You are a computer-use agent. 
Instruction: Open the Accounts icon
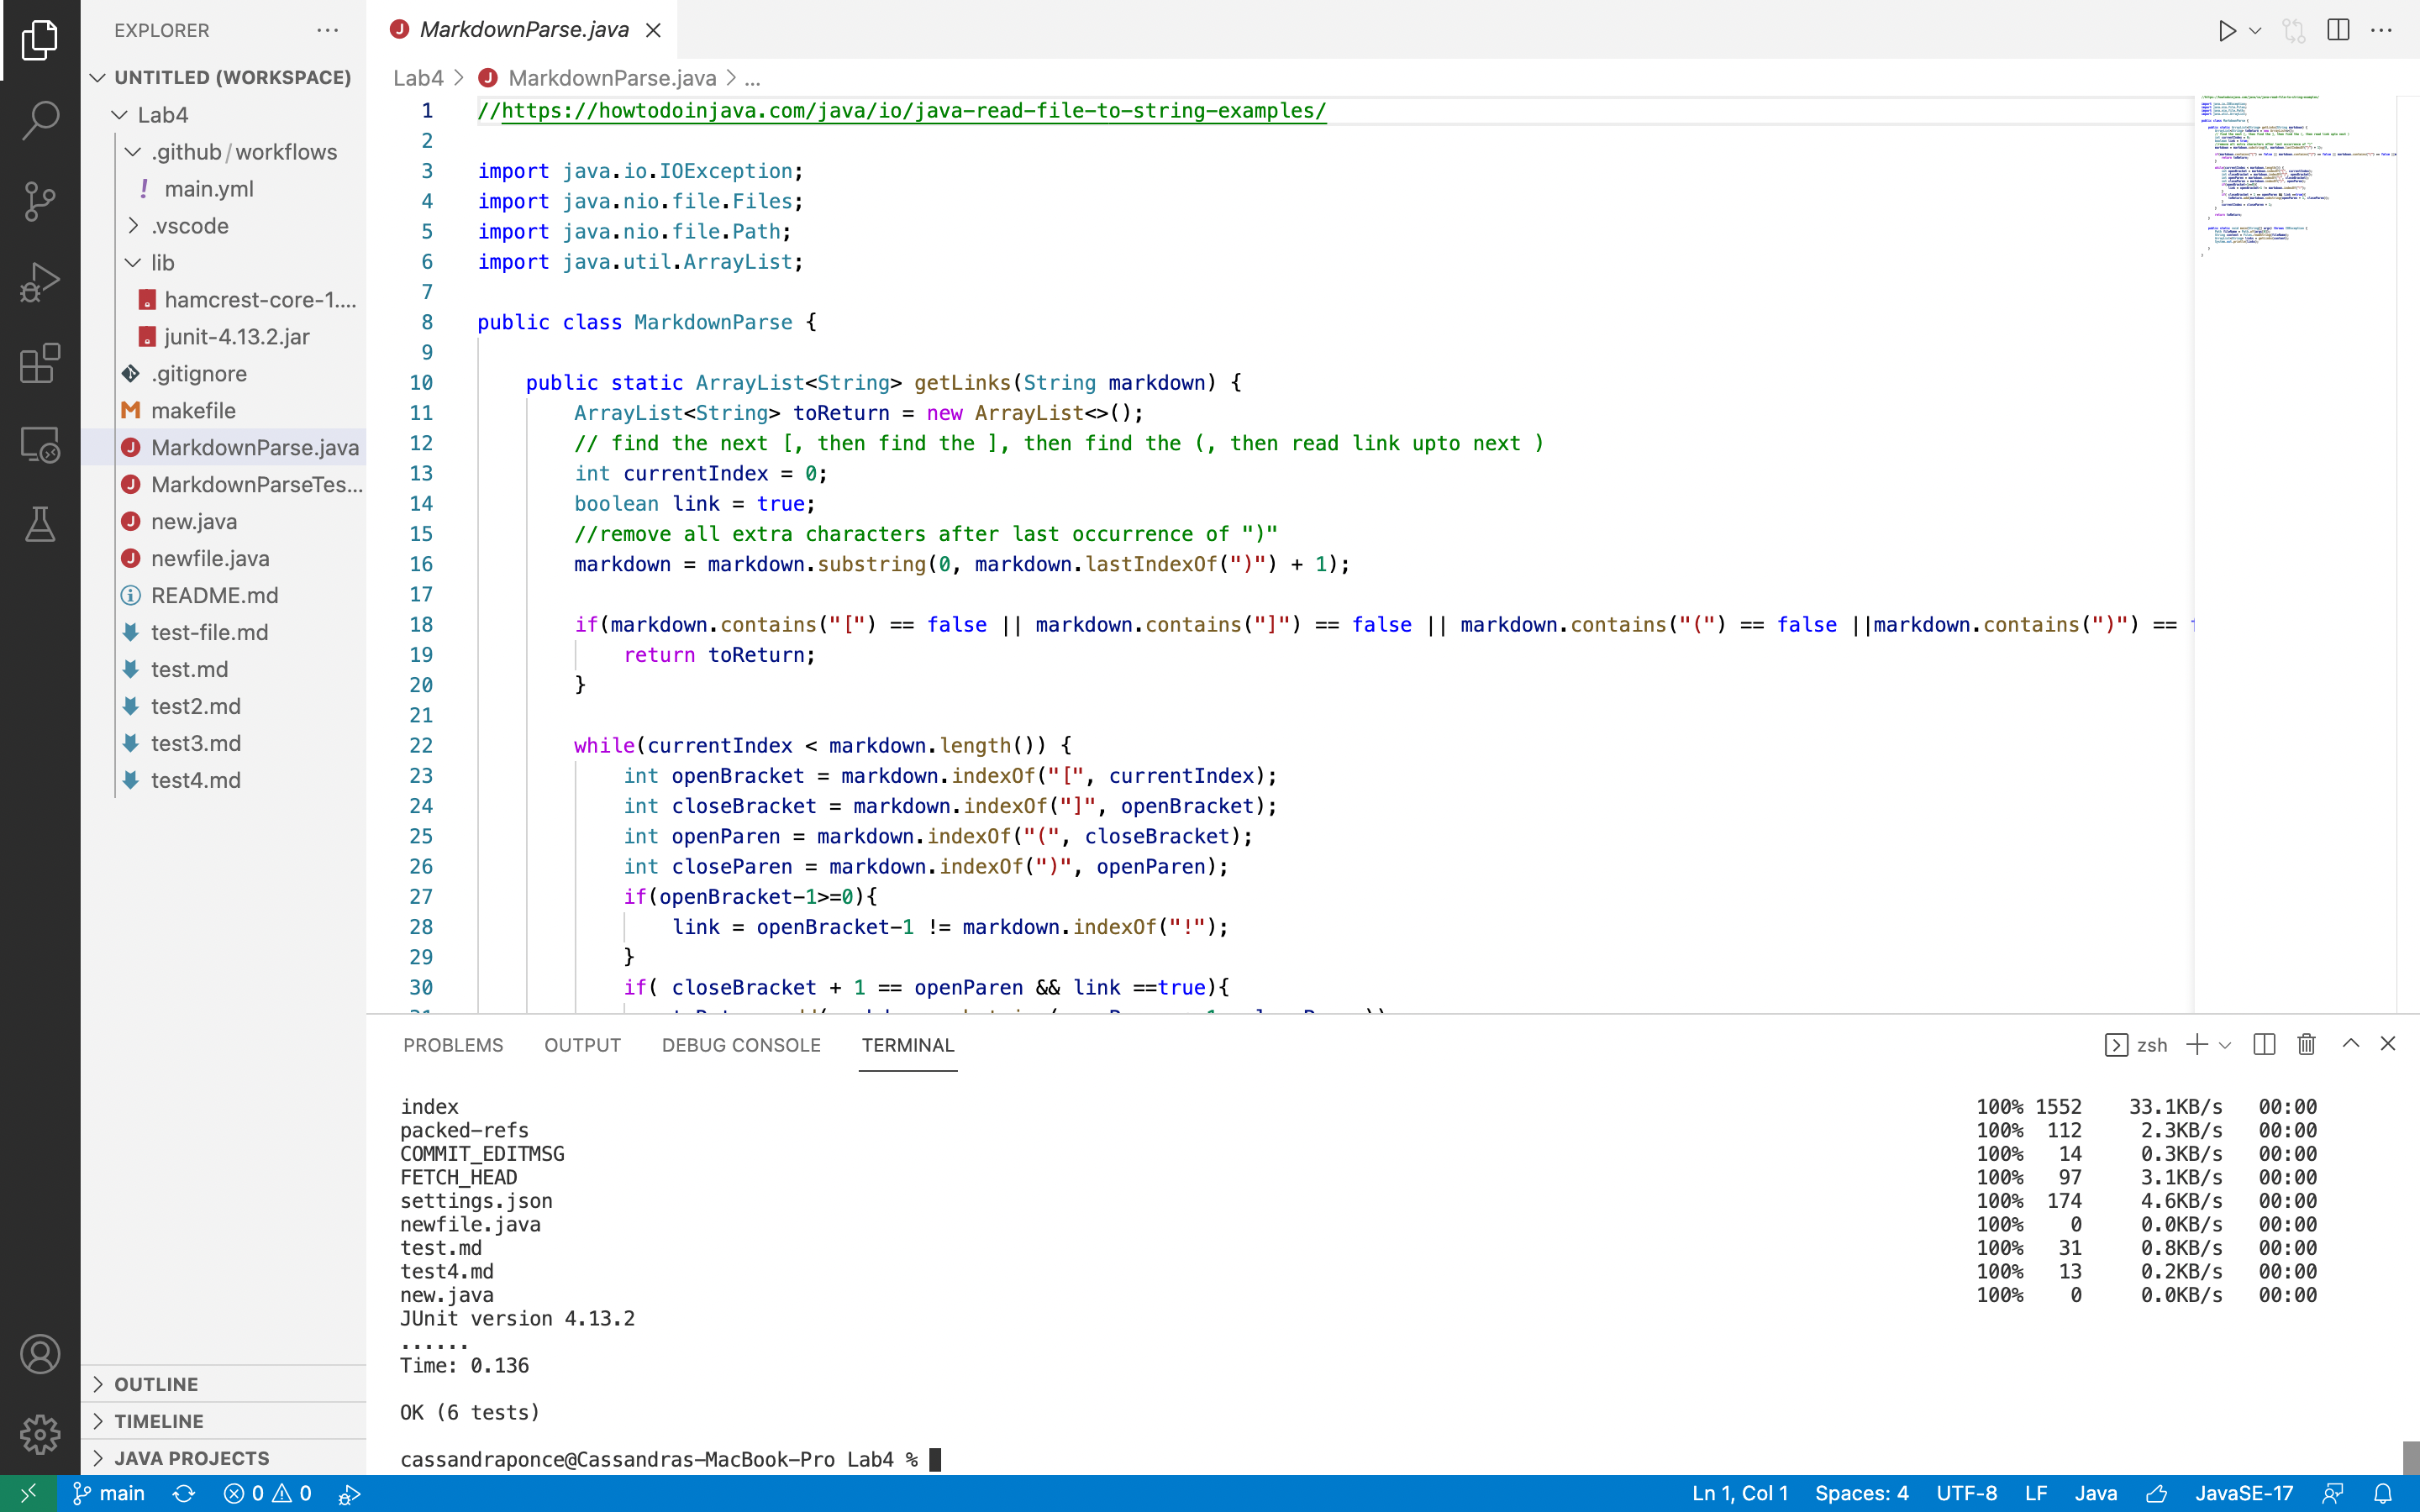[x=40, y=1354]
